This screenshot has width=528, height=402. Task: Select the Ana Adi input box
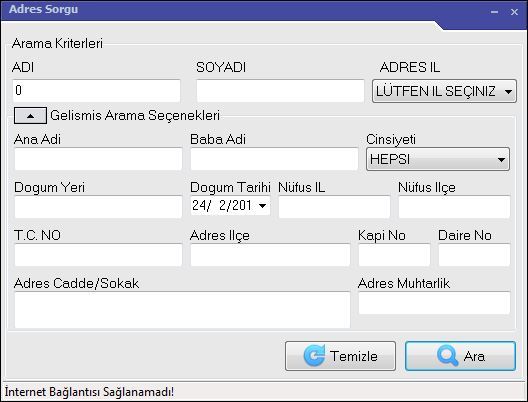coord(98,159)
